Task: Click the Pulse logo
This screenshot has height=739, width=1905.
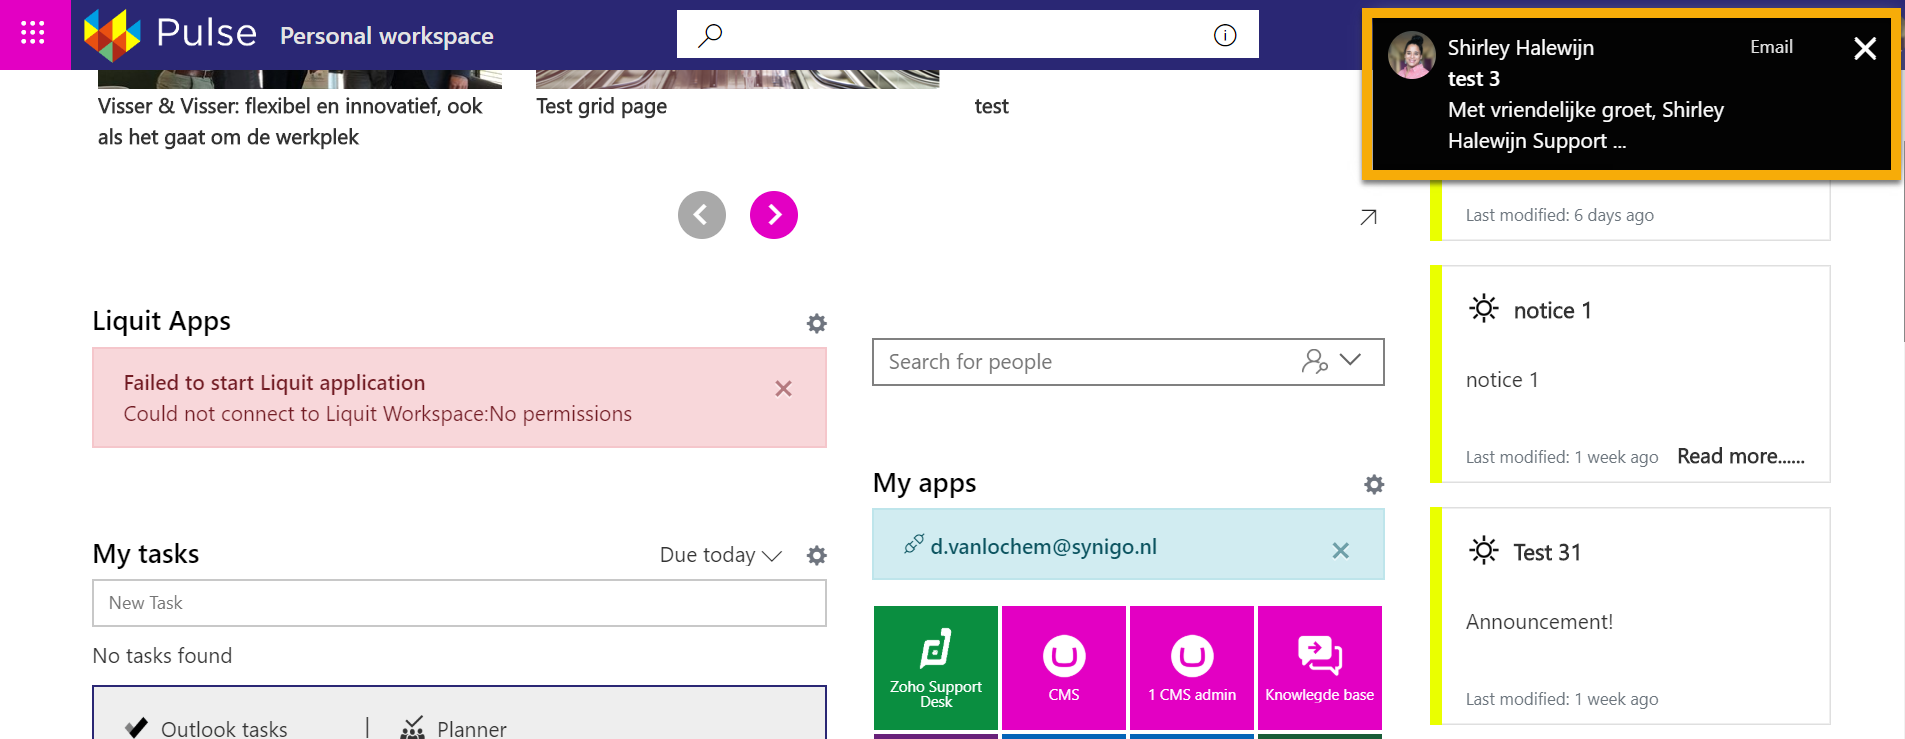Action: pos(170,35)
